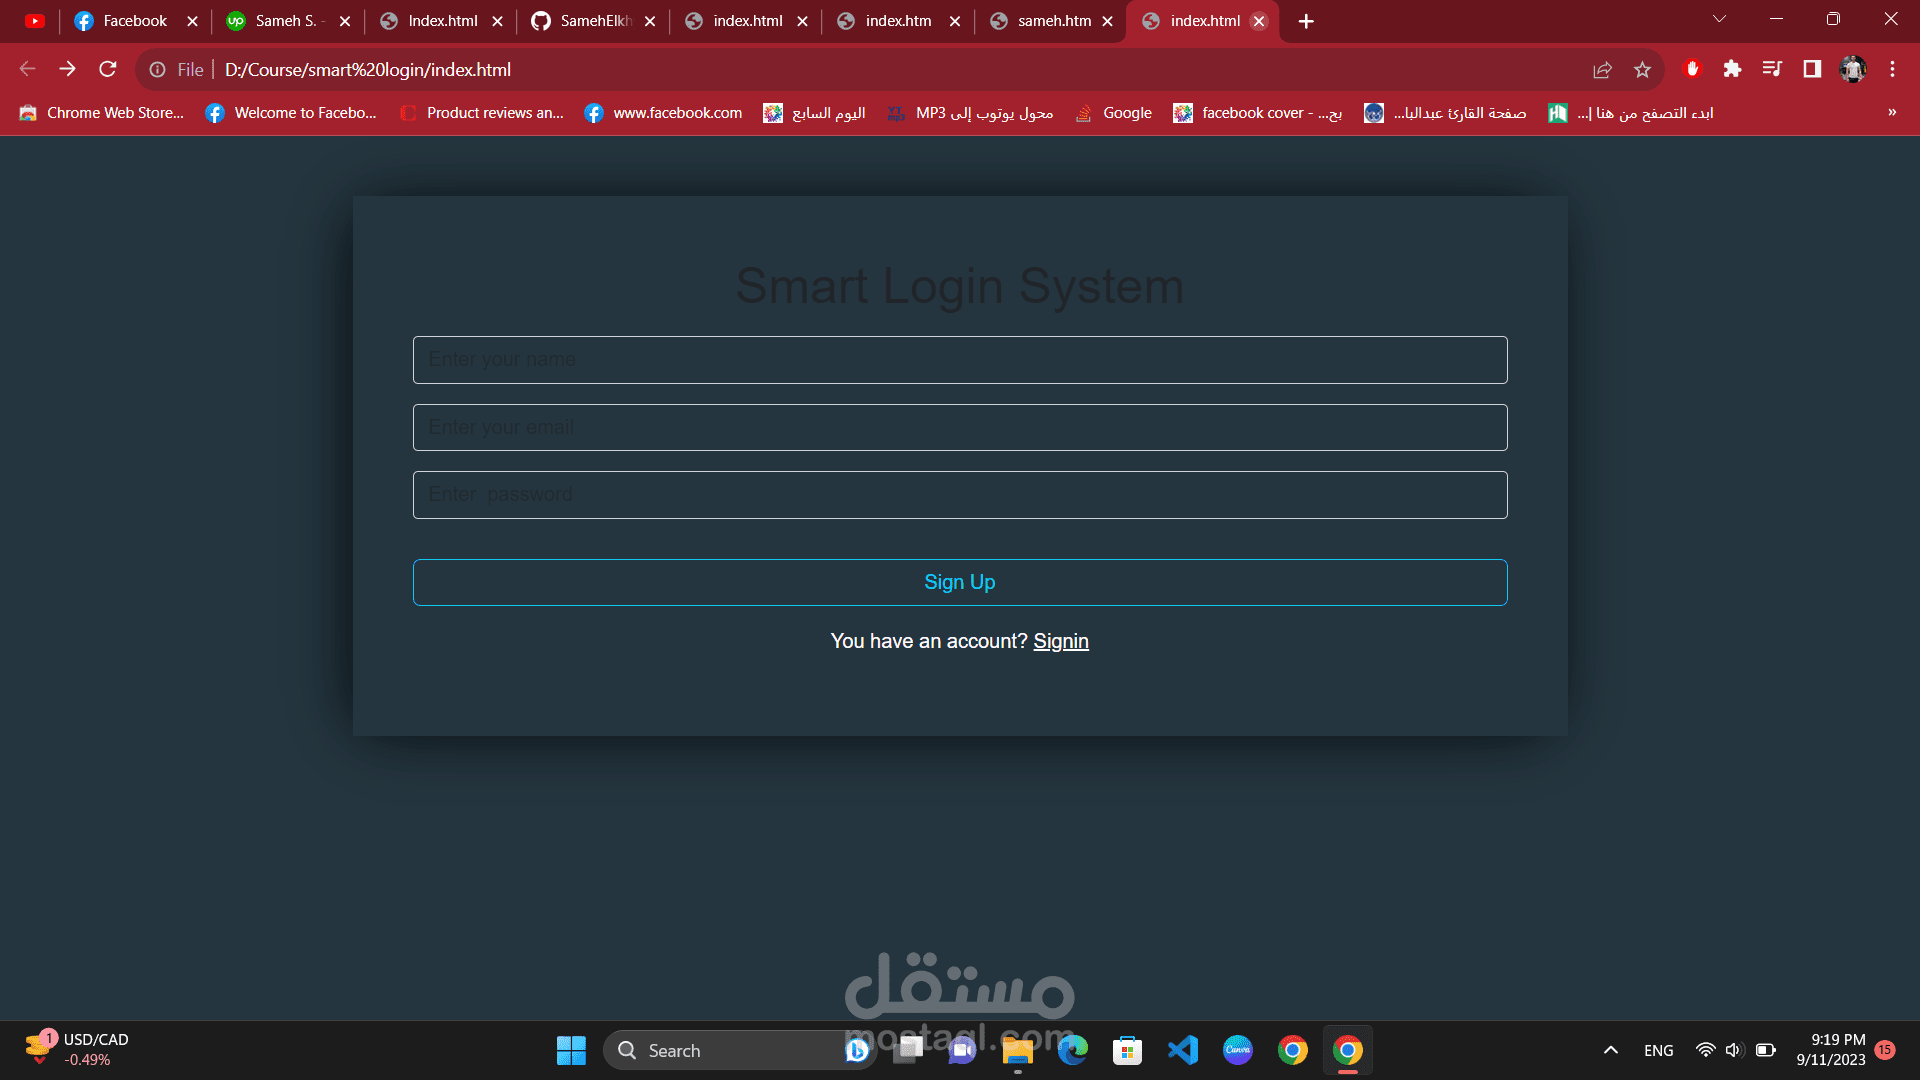This screenshot has width=1920, height=1080.
Task: Open Chrome's side panel icon
Action: point(1811,69)
